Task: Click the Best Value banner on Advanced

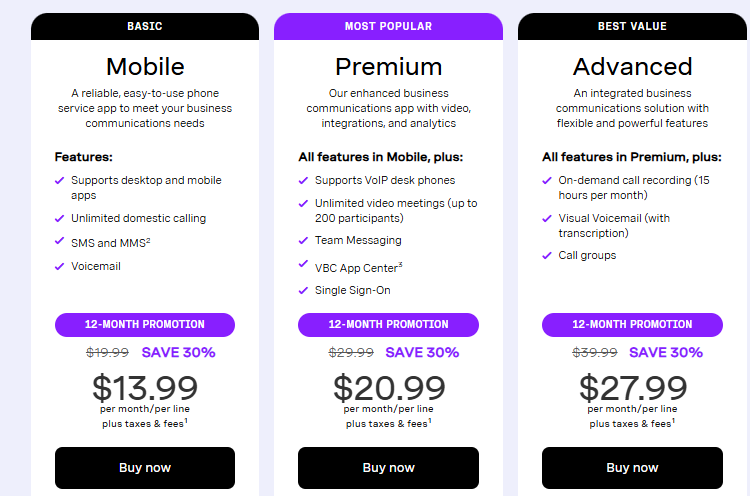Action: point(632,26)
